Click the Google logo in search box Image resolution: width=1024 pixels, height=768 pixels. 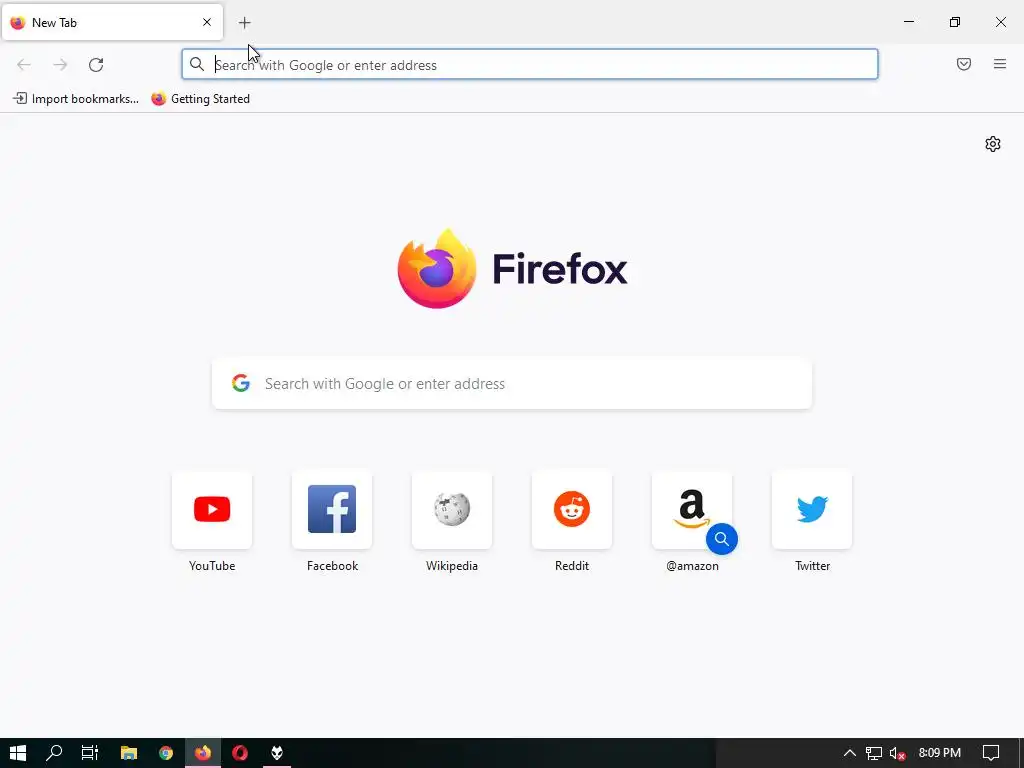point(241,383)
